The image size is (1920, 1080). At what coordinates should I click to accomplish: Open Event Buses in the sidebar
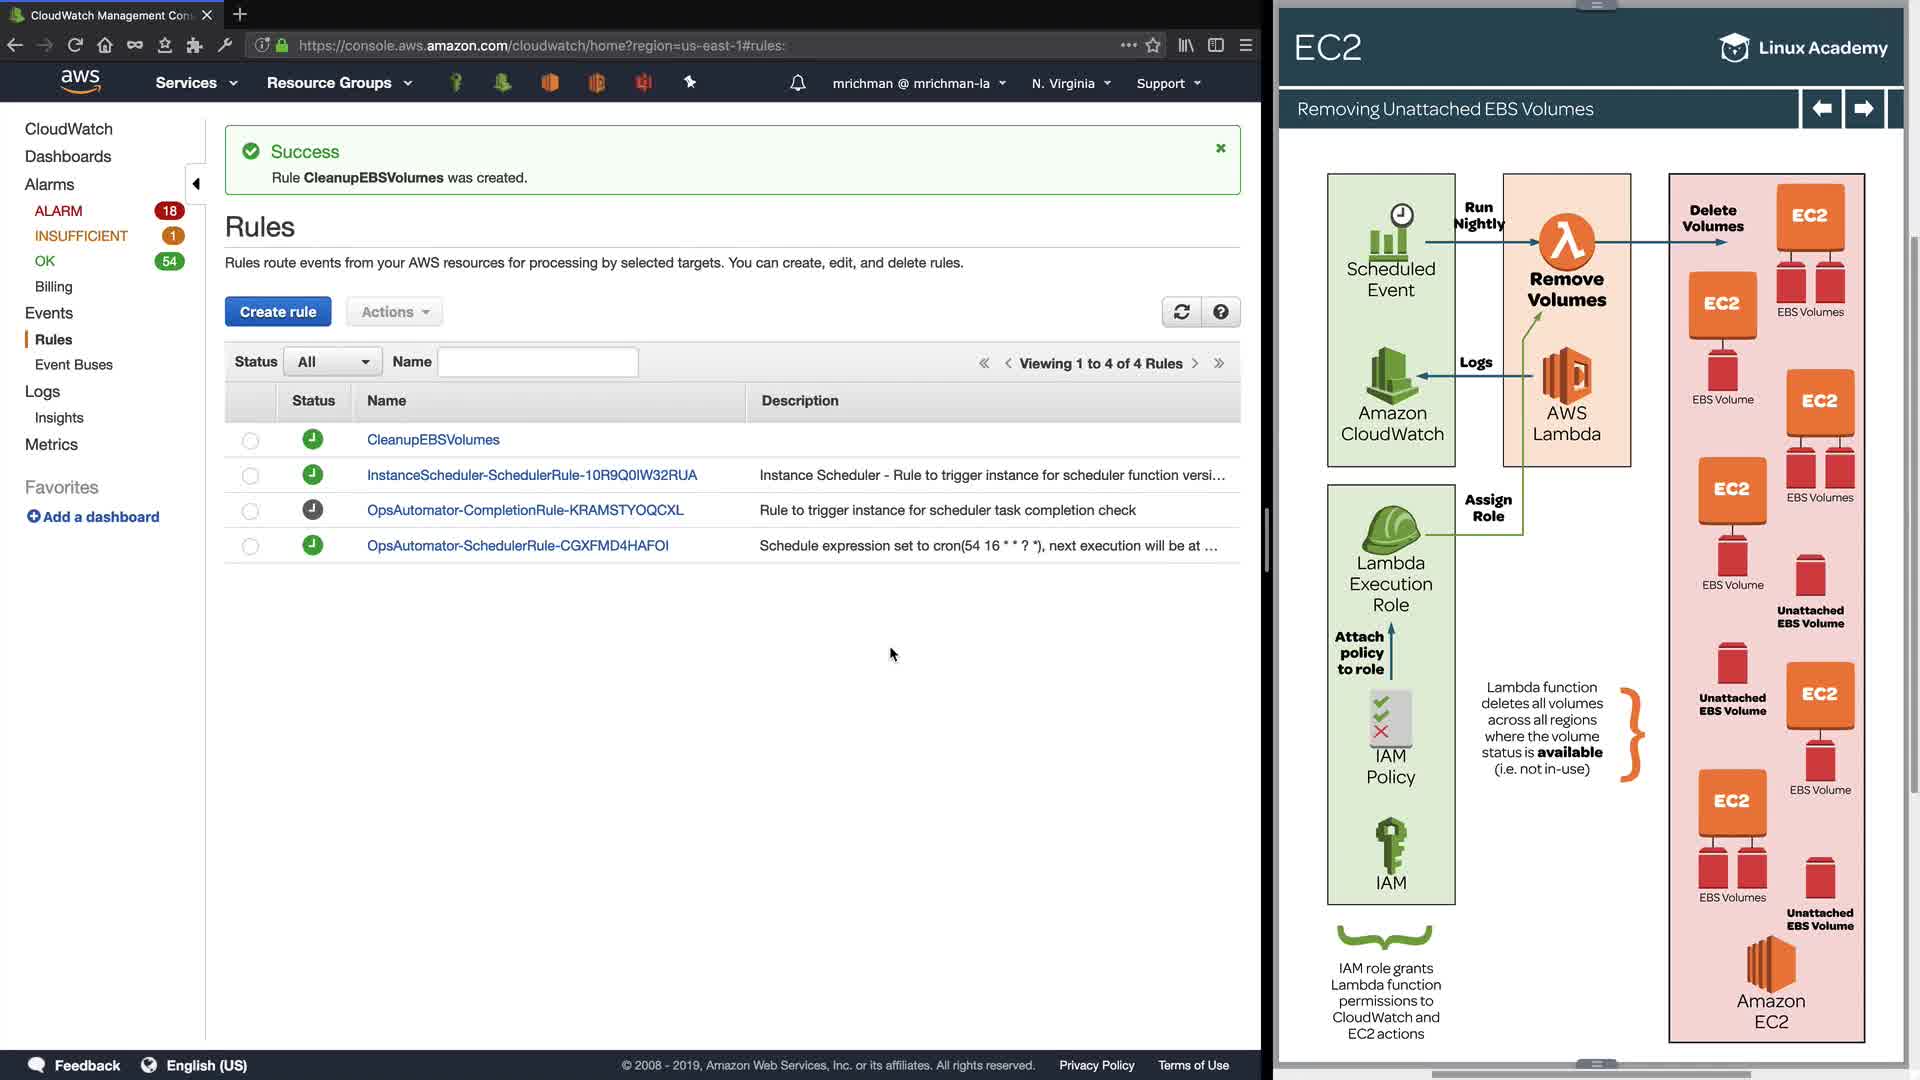pyautogui.click(x=73, y=365)
